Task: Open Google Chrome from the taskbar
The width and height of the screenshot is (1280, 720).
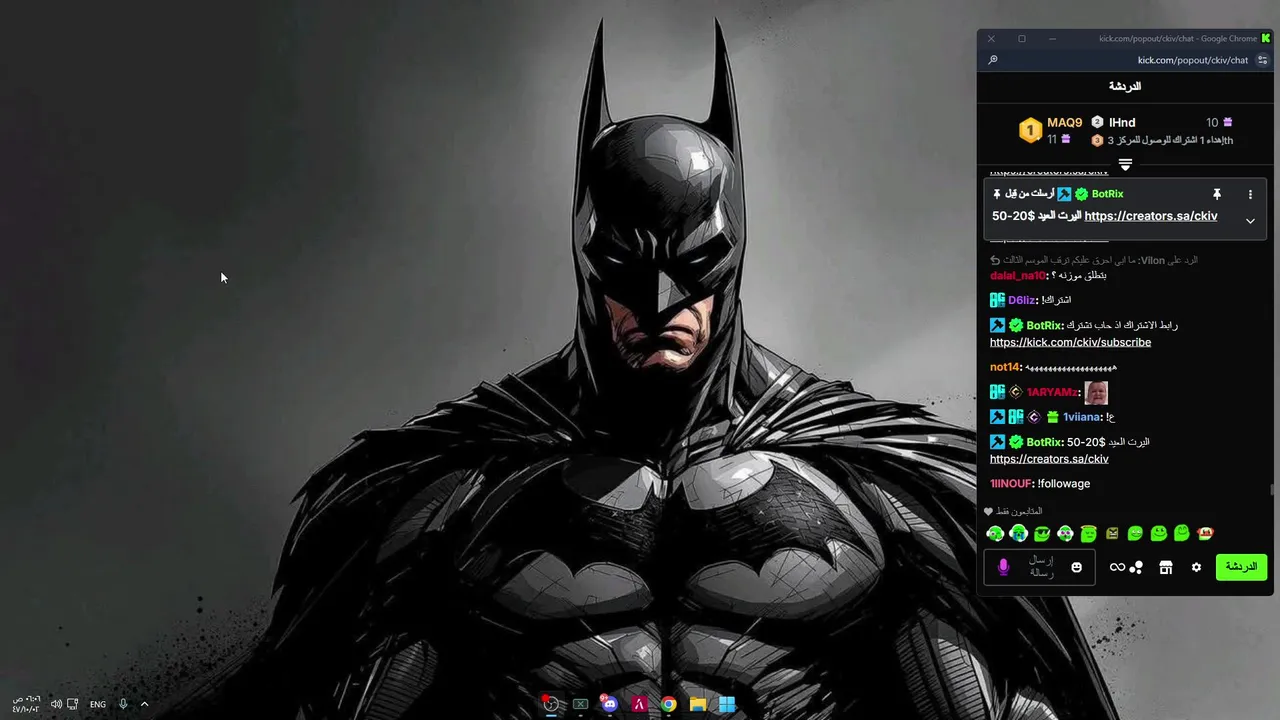Action: (668, 704)
